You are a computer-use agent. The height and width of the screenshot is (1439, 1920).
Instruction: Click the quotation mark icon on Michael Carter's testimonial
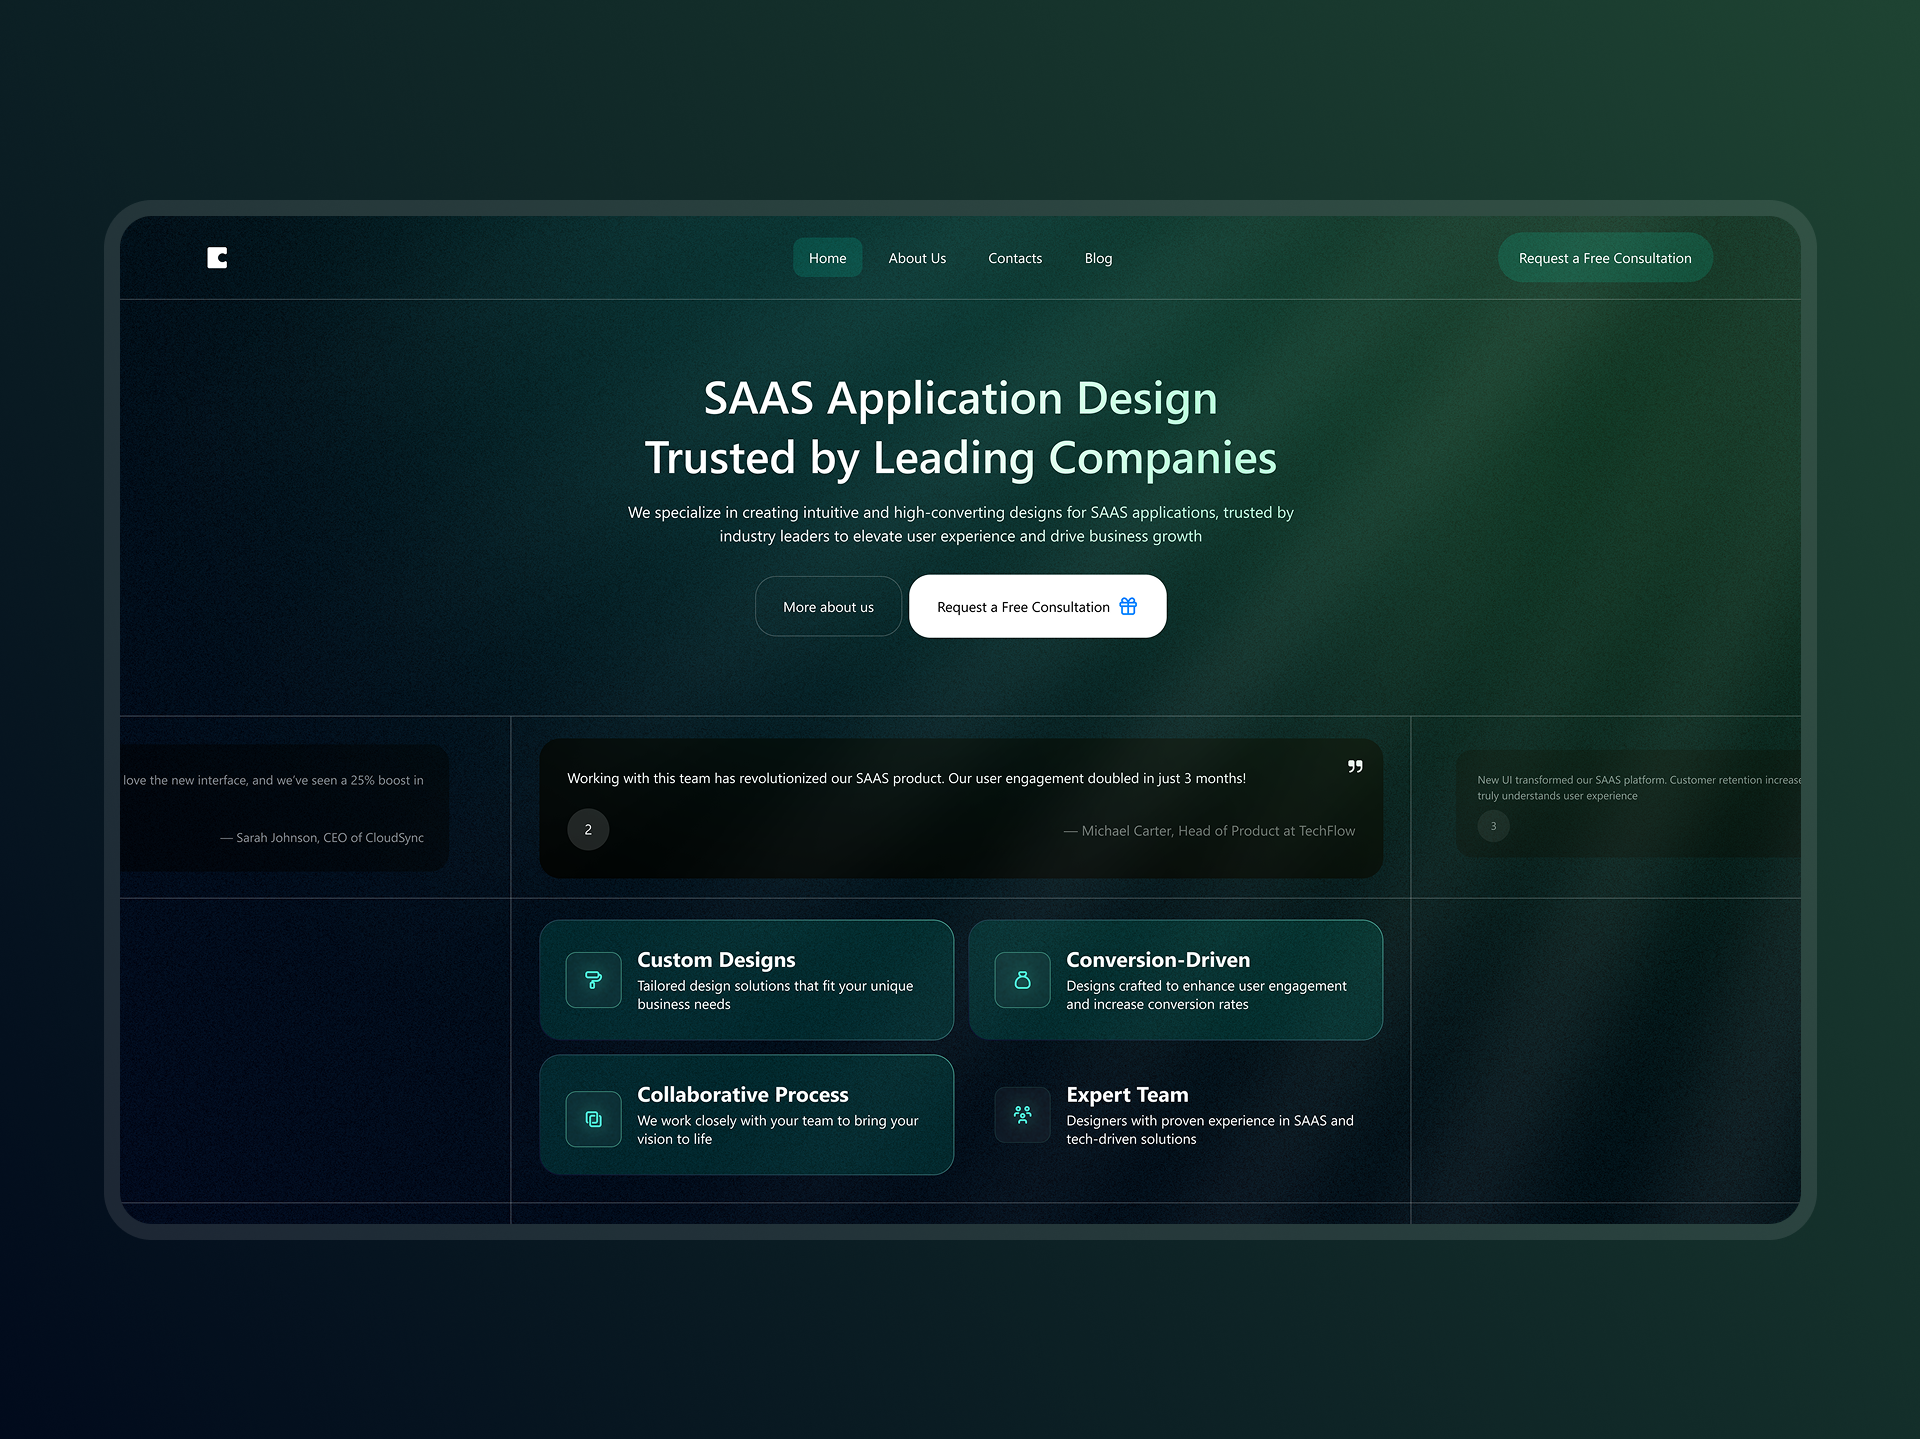click(1355, 767)
